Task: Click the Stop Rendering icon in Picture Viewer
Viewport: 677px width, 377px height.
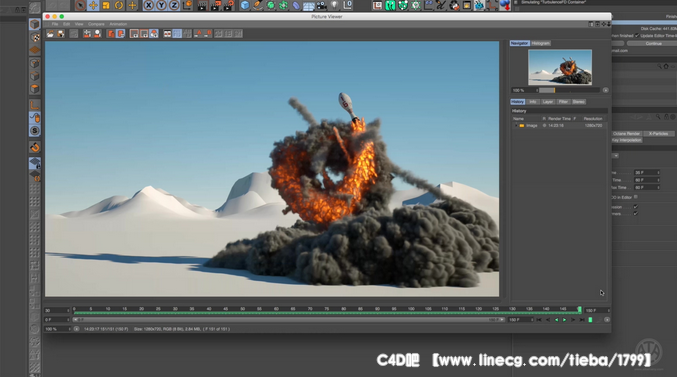Action: pyautogui.click(x=74, y=34)
